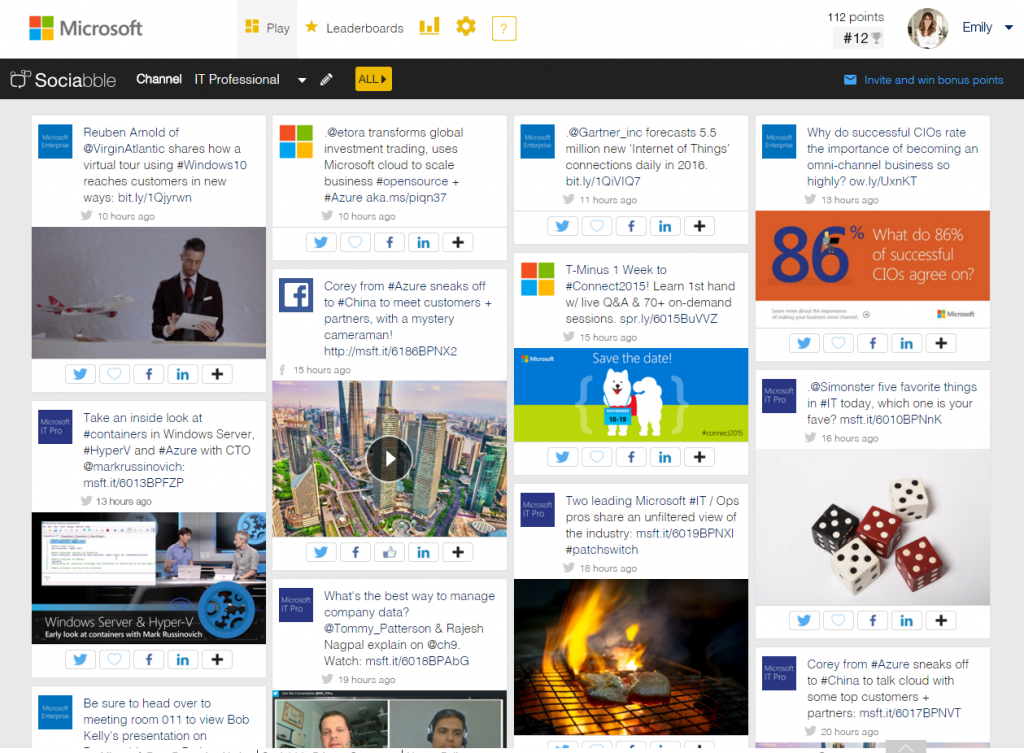Click the pencil edit channel icon
Image resolution: width=1024 pixels, height=753 pixels.
pos(327,80)
